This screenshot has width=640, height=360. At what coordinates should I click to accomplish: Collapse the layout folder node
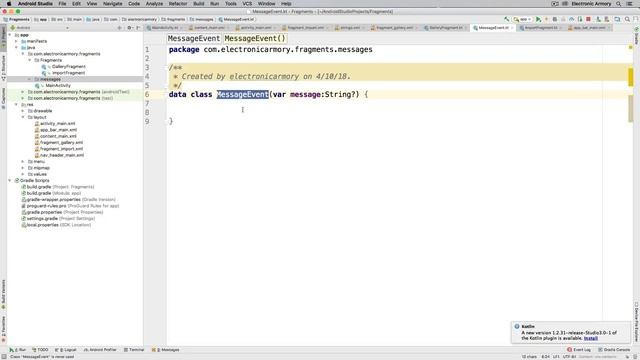23,117
